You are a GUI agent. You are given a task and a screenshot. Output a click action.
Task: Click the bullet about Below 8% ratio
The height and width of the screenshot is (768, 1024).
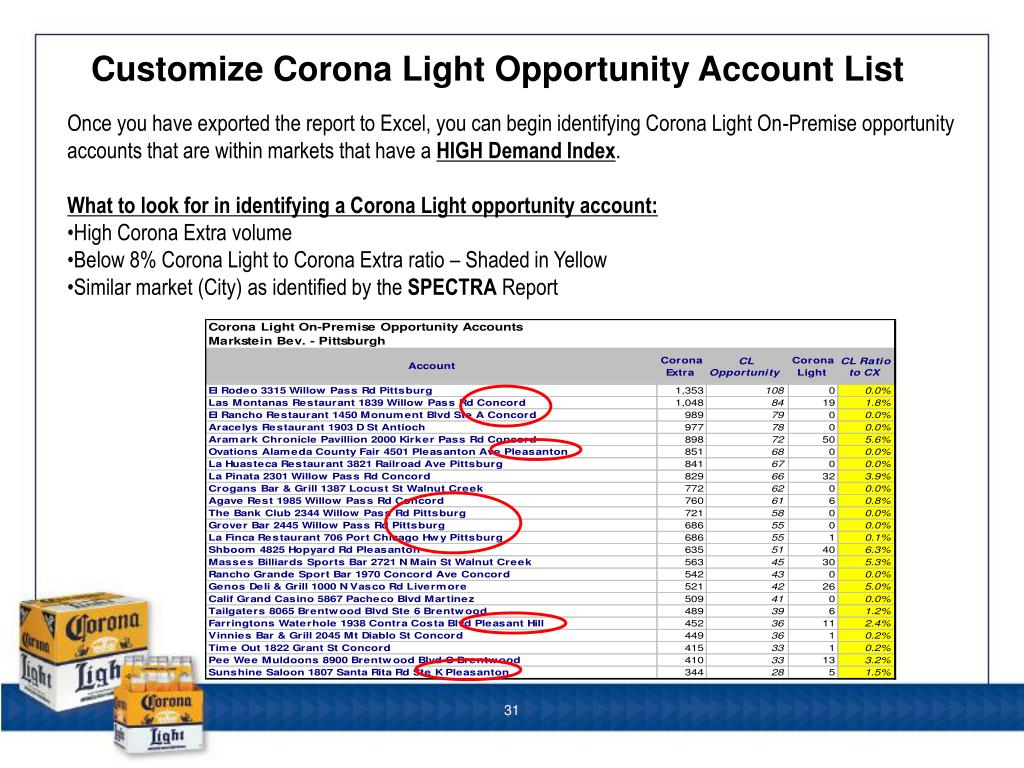[x=337, y=260]
